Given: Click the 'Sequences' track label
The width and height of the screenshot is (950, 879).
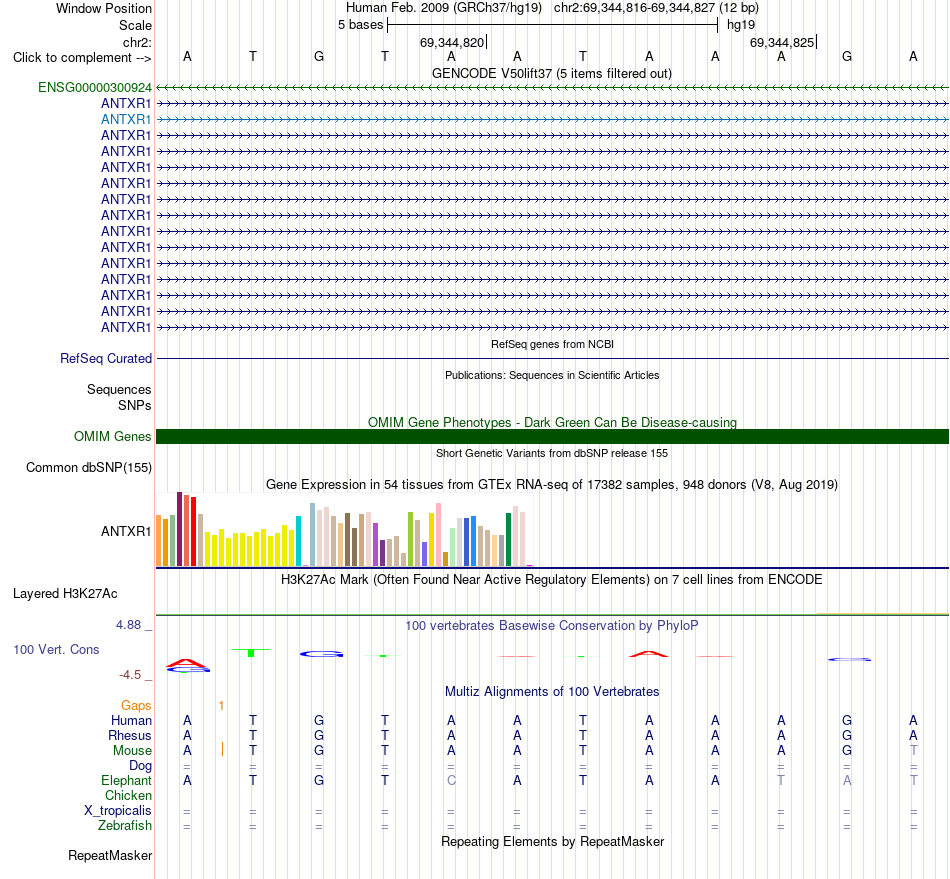Looking at the screenshot, I should (x=119, y=390).
